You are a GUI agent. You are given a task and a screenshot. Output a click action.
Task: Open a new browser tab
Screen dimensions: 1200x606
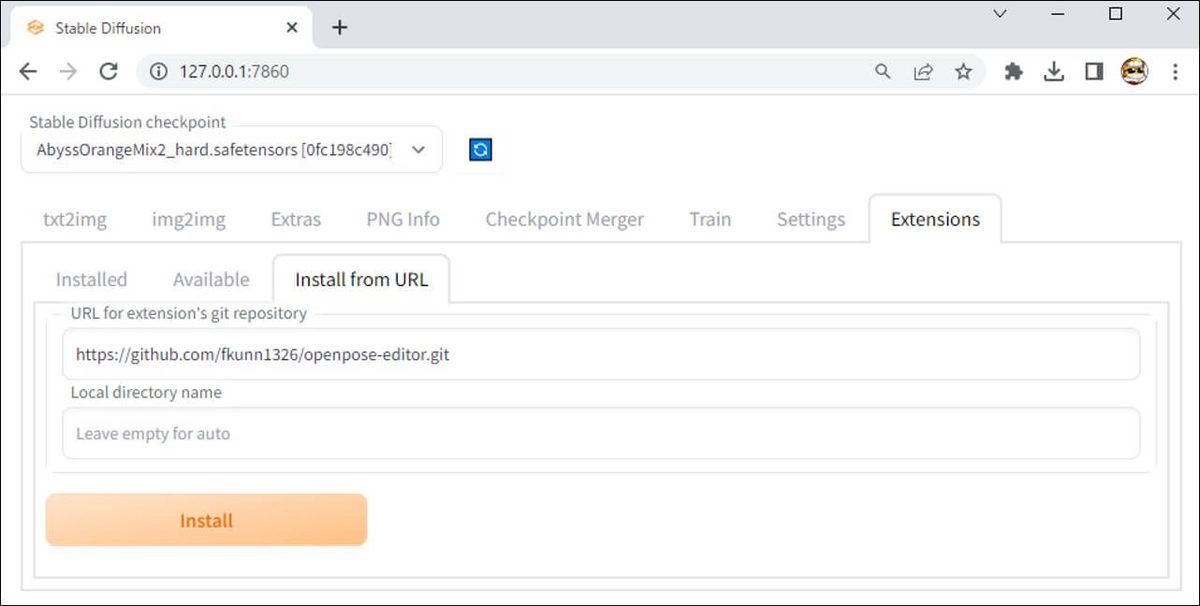(x=340, y=27)
